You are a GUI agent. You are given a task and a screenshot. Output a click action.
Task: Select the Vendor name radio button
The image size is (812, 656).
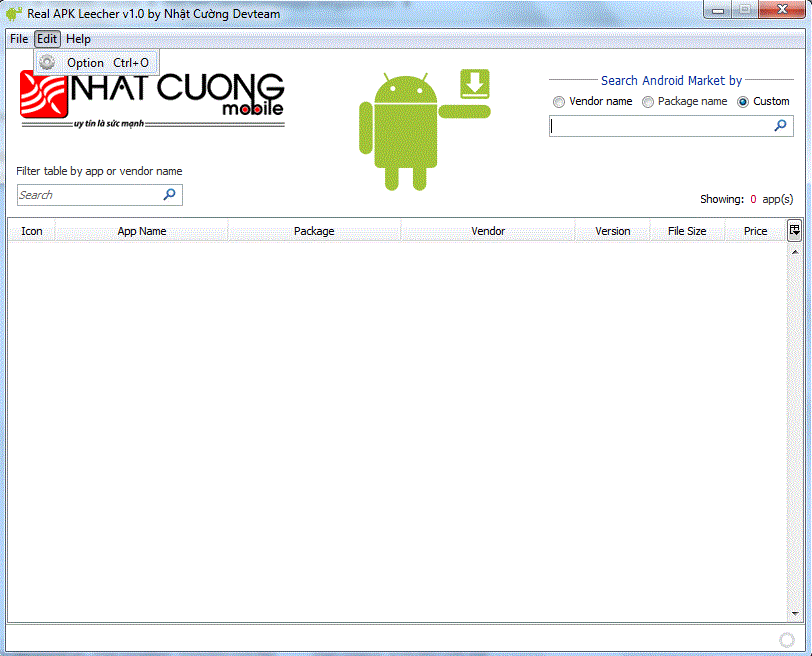point(559,102)
